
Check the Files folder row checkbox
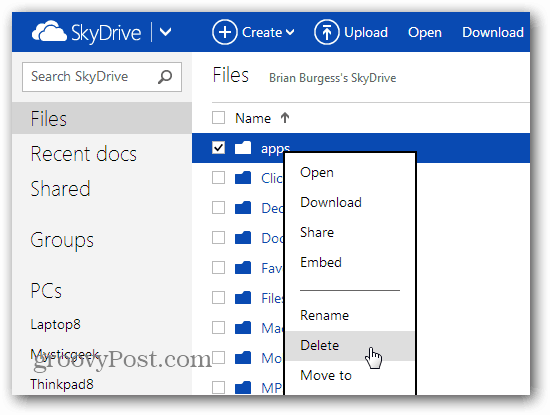pyautogui.click(x=219, y=298)
